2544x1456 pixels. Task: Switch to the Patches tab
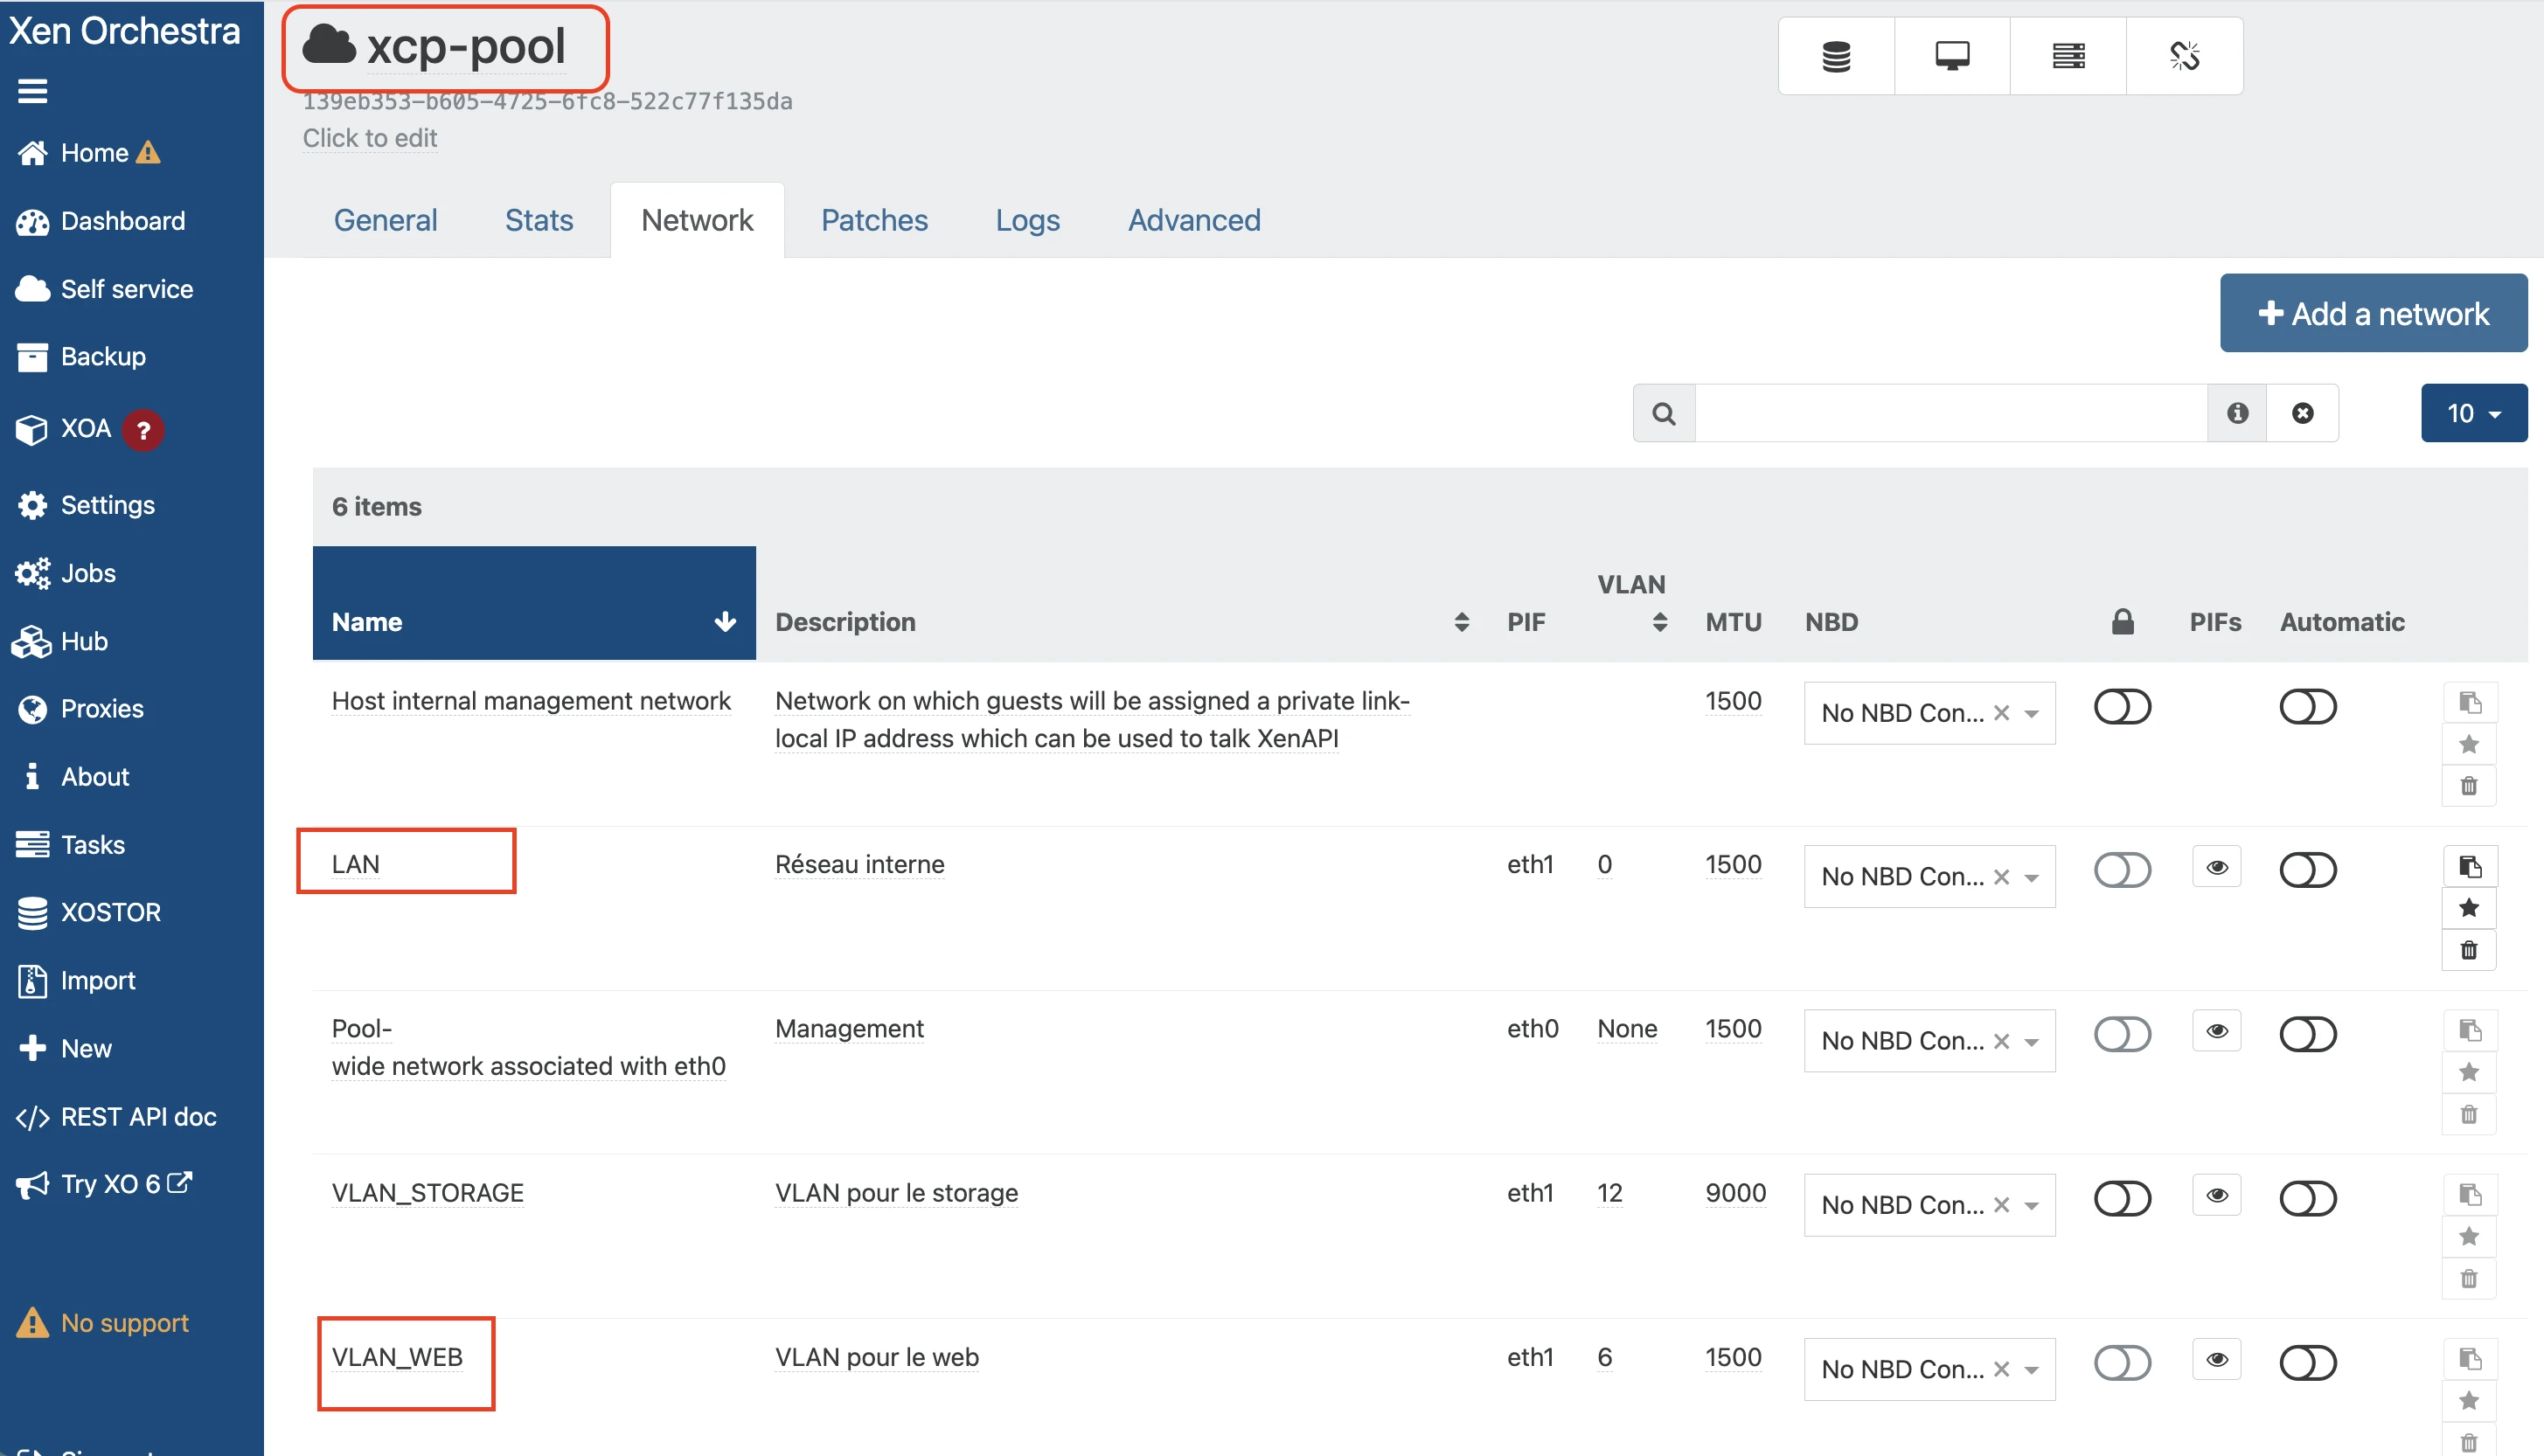[x=874, y=220]
